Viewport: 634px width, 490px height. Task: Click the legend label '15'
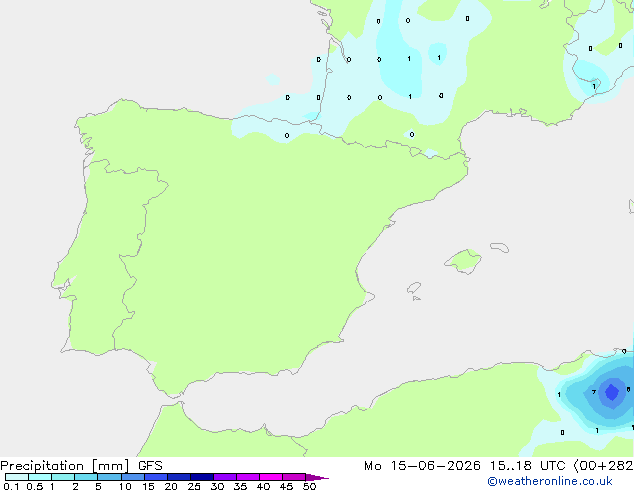click(x=148, y=486)
